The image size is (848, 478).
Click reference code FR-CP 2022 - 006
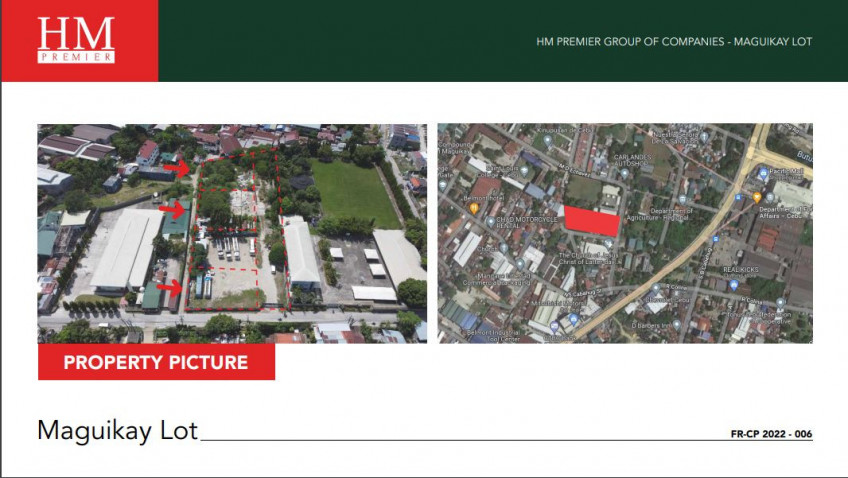pyautogui.click(x=772, y=434)
